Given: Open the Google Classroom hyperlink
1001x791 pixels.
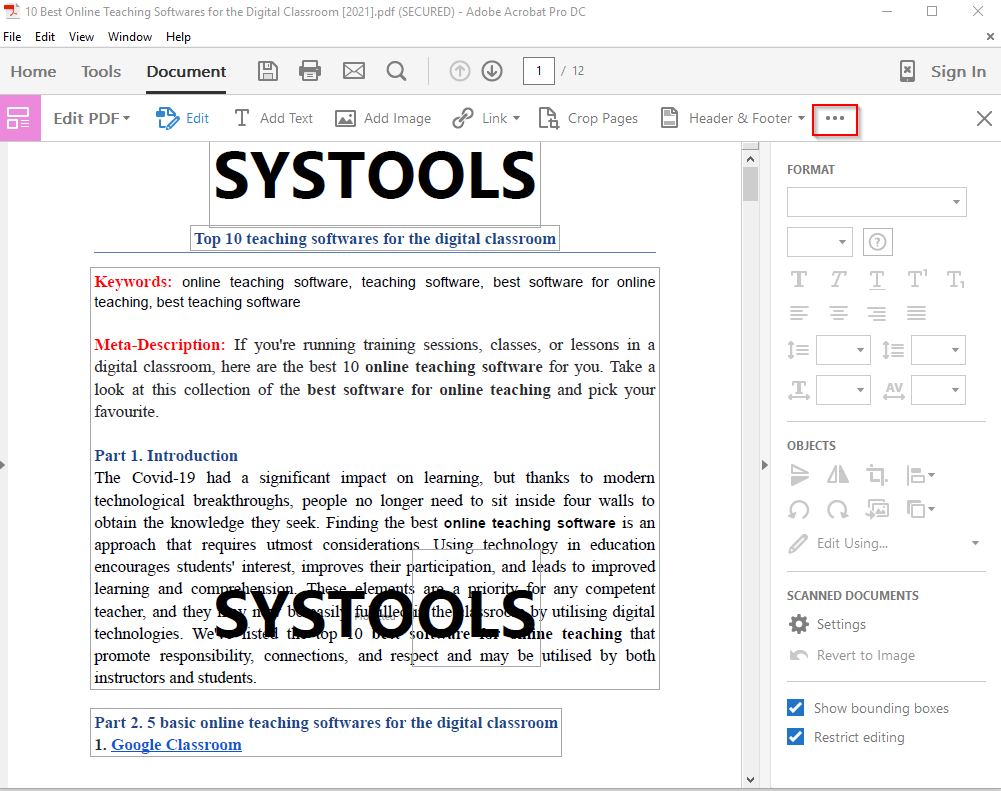Looking at the screenshot, I should click(x=176, y=744).
